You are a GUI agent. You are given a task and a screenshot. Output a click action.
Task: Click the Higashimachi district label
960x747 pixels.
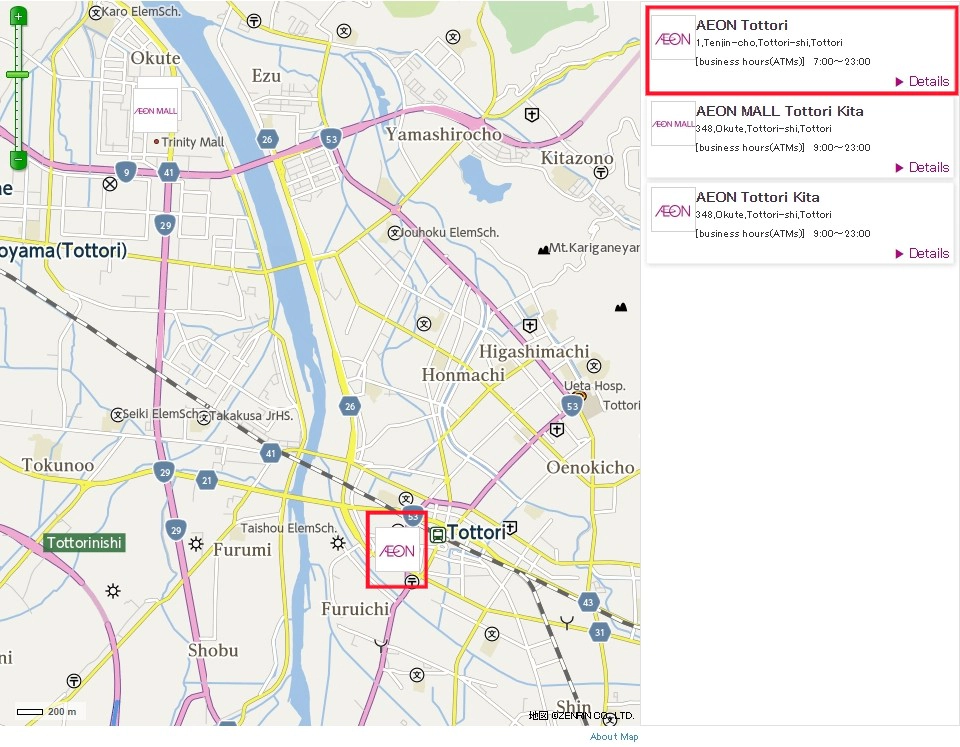tap(534, 351)
